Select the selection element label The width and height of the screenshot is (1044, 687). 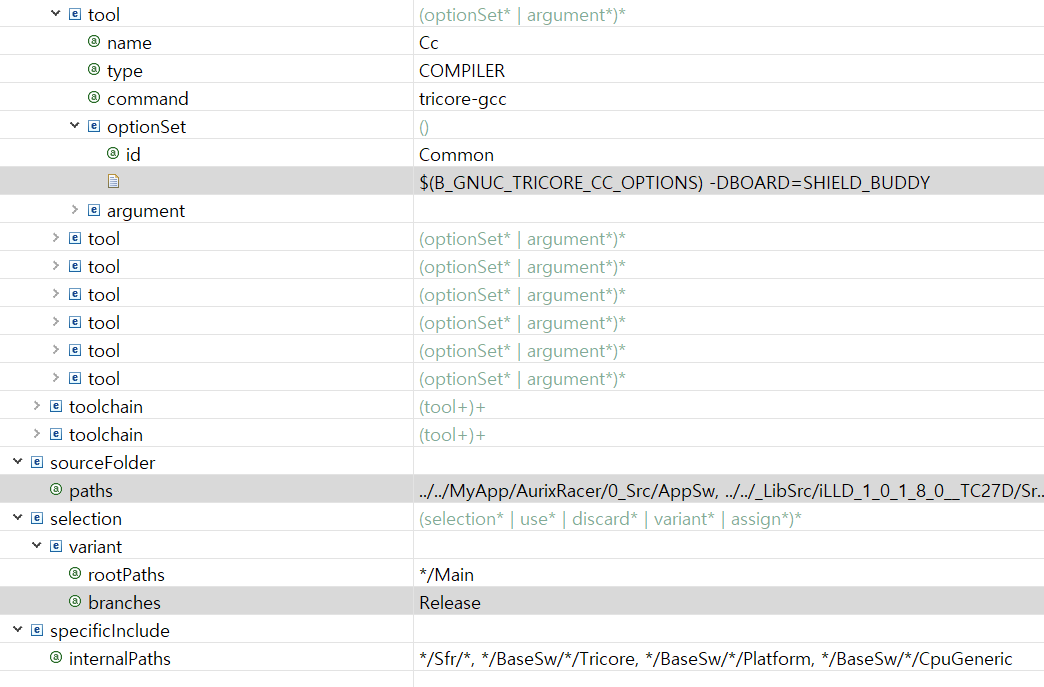(86, 519)
